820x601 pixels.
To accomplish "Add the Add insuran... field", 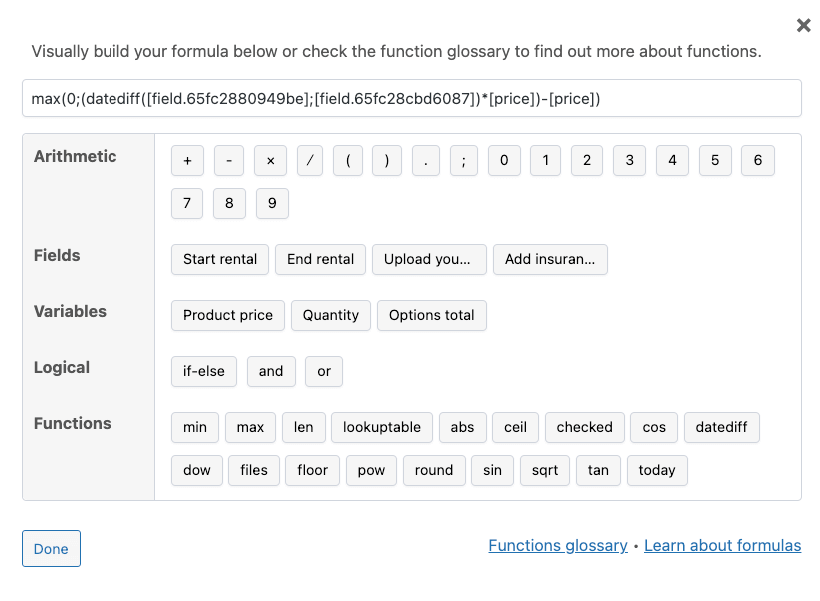I will (550, 259).
